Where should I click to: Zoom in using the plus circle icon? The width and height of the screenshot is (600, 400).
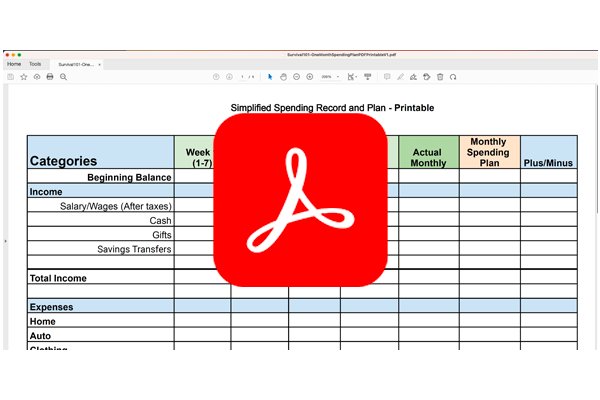pos(309,76)
